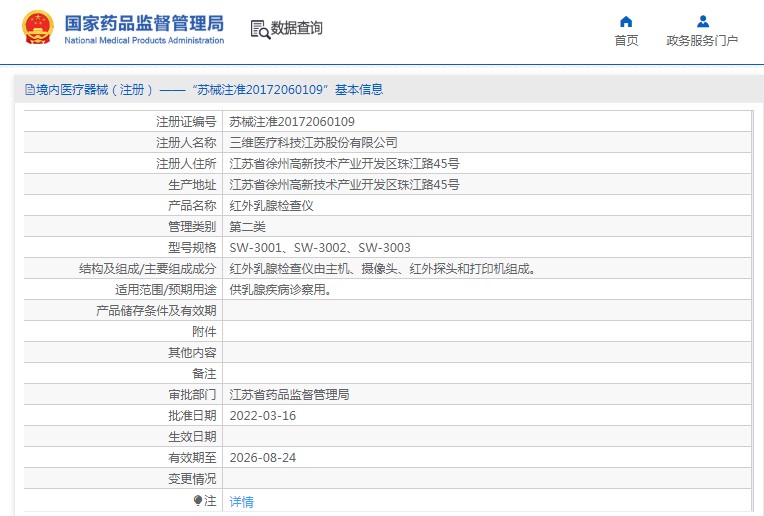This screenshot has height=516, width=764.
Task: Select company name 三维医疗科技江苏股份有限公司
Action: click(x=313, y=143)
